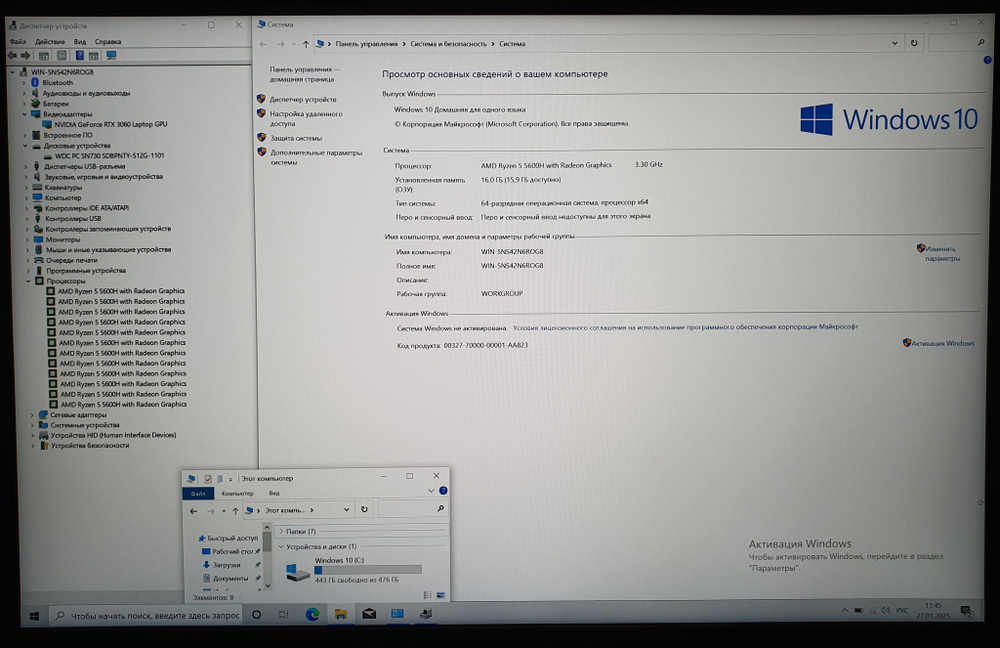Switch to the Компьютер tab in Explorer
Viewport: 1000px width, 648px height.
(x=238, y=493)
